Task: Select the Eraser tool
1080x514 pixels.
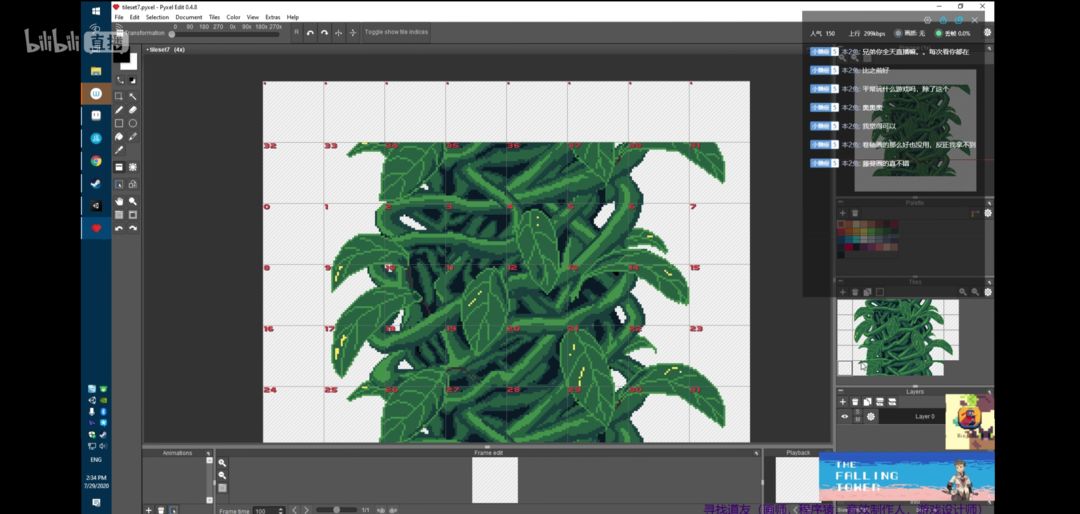Action: click(x=133, y=110)
